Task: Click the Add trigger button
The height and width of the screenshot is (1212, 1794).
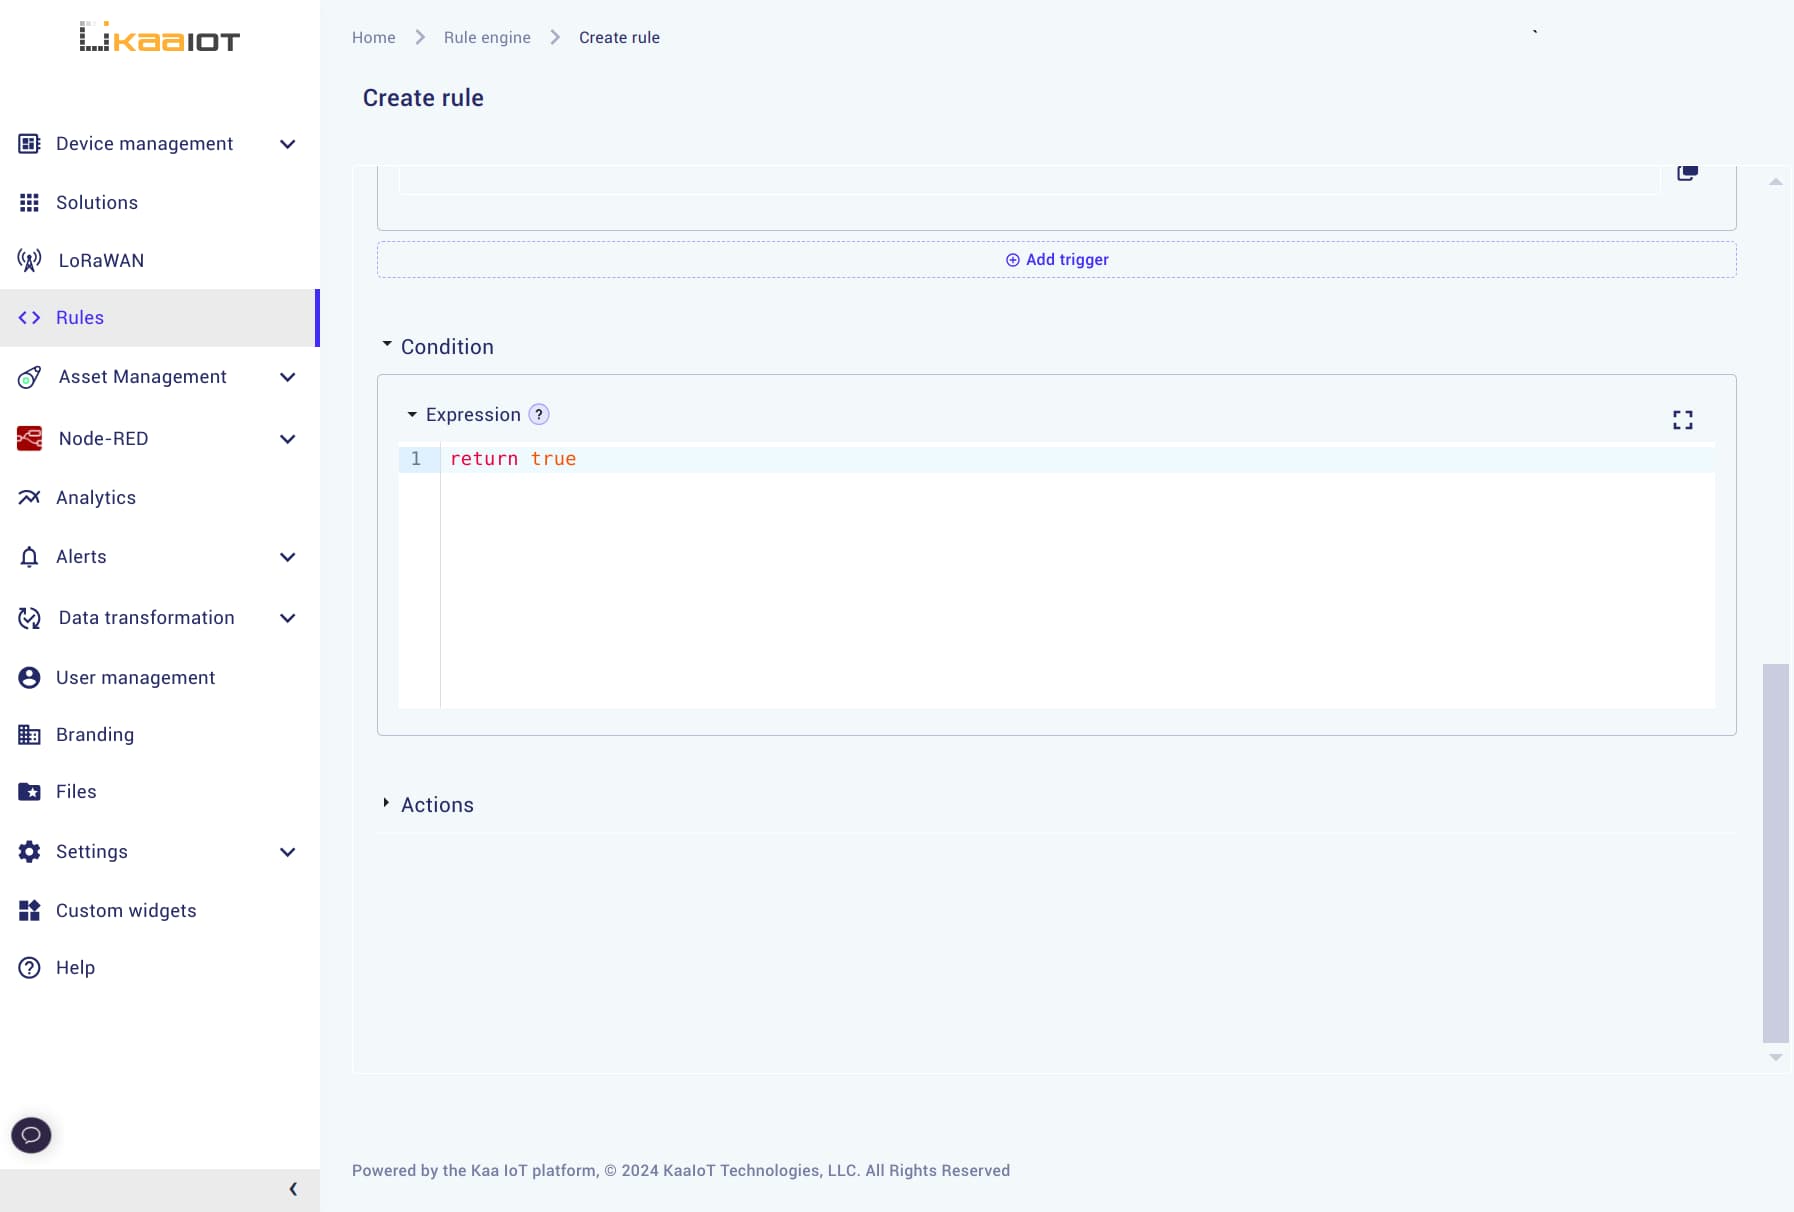Action: pos(1057,260)
